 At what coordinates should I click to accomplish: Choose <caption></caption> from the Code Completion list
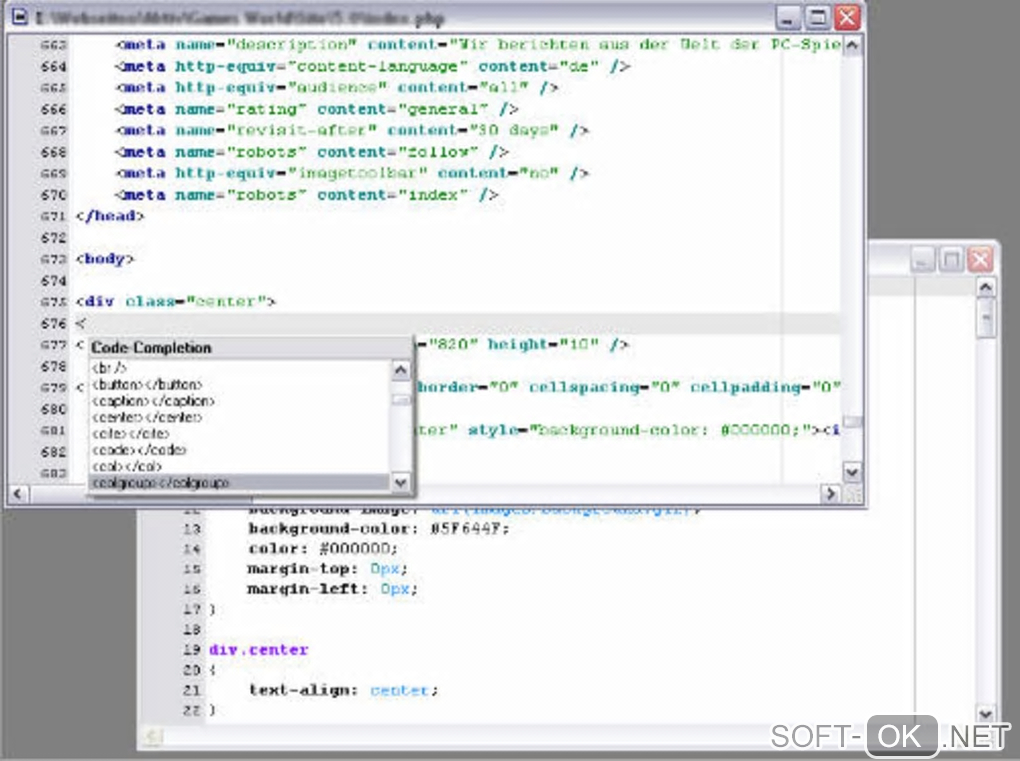(x=154, y=401)
